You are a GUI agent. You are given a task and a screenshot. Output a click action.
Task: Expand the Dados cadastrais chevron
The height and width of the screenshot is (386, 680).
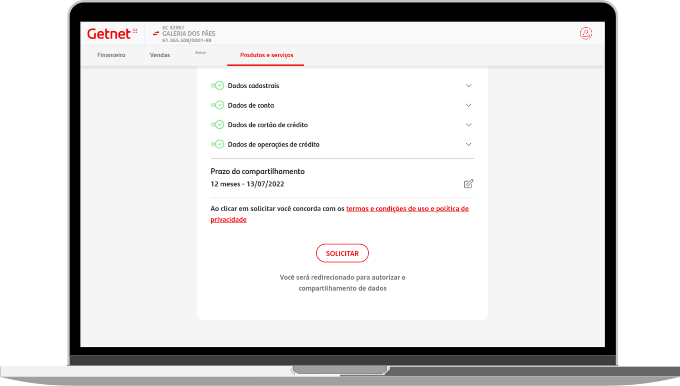click(468, 85)
